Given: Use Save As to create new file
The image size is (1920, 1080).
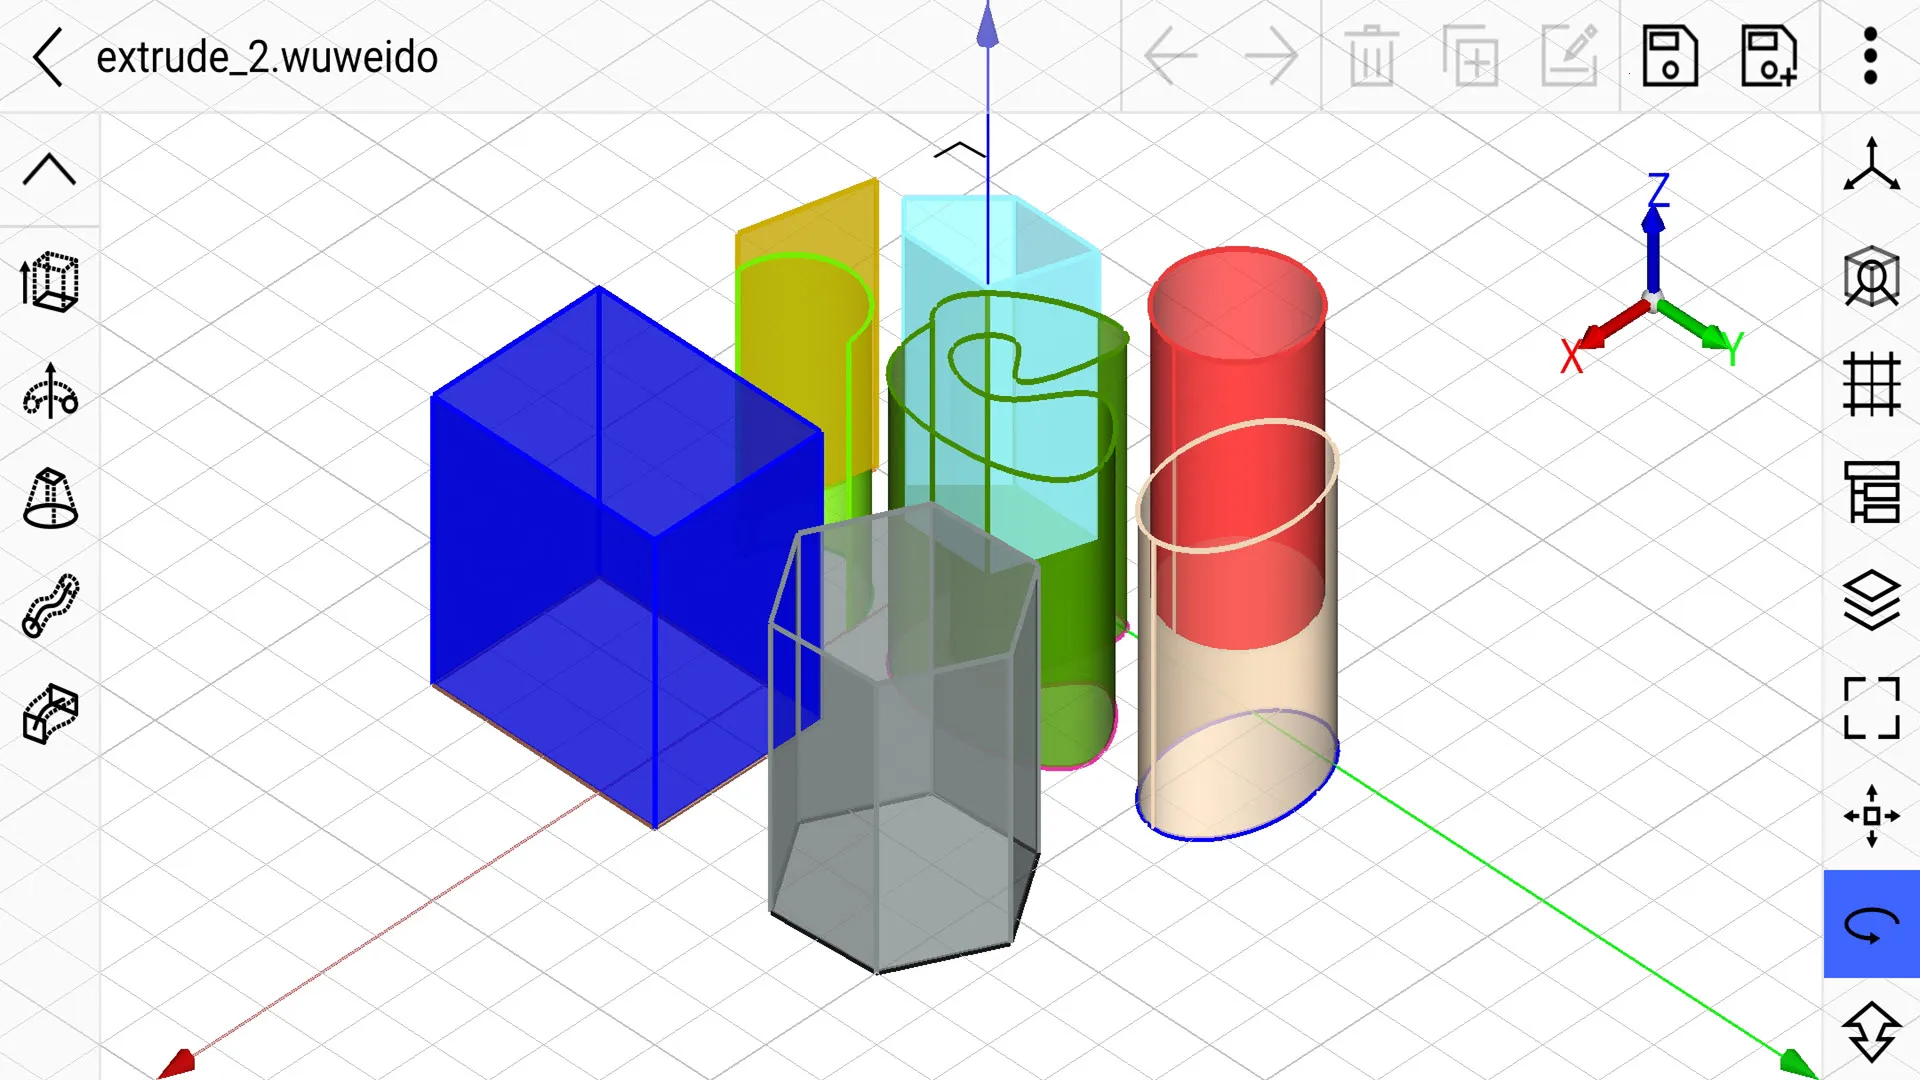Looking at the screenshot, I should click(1769, 57).
